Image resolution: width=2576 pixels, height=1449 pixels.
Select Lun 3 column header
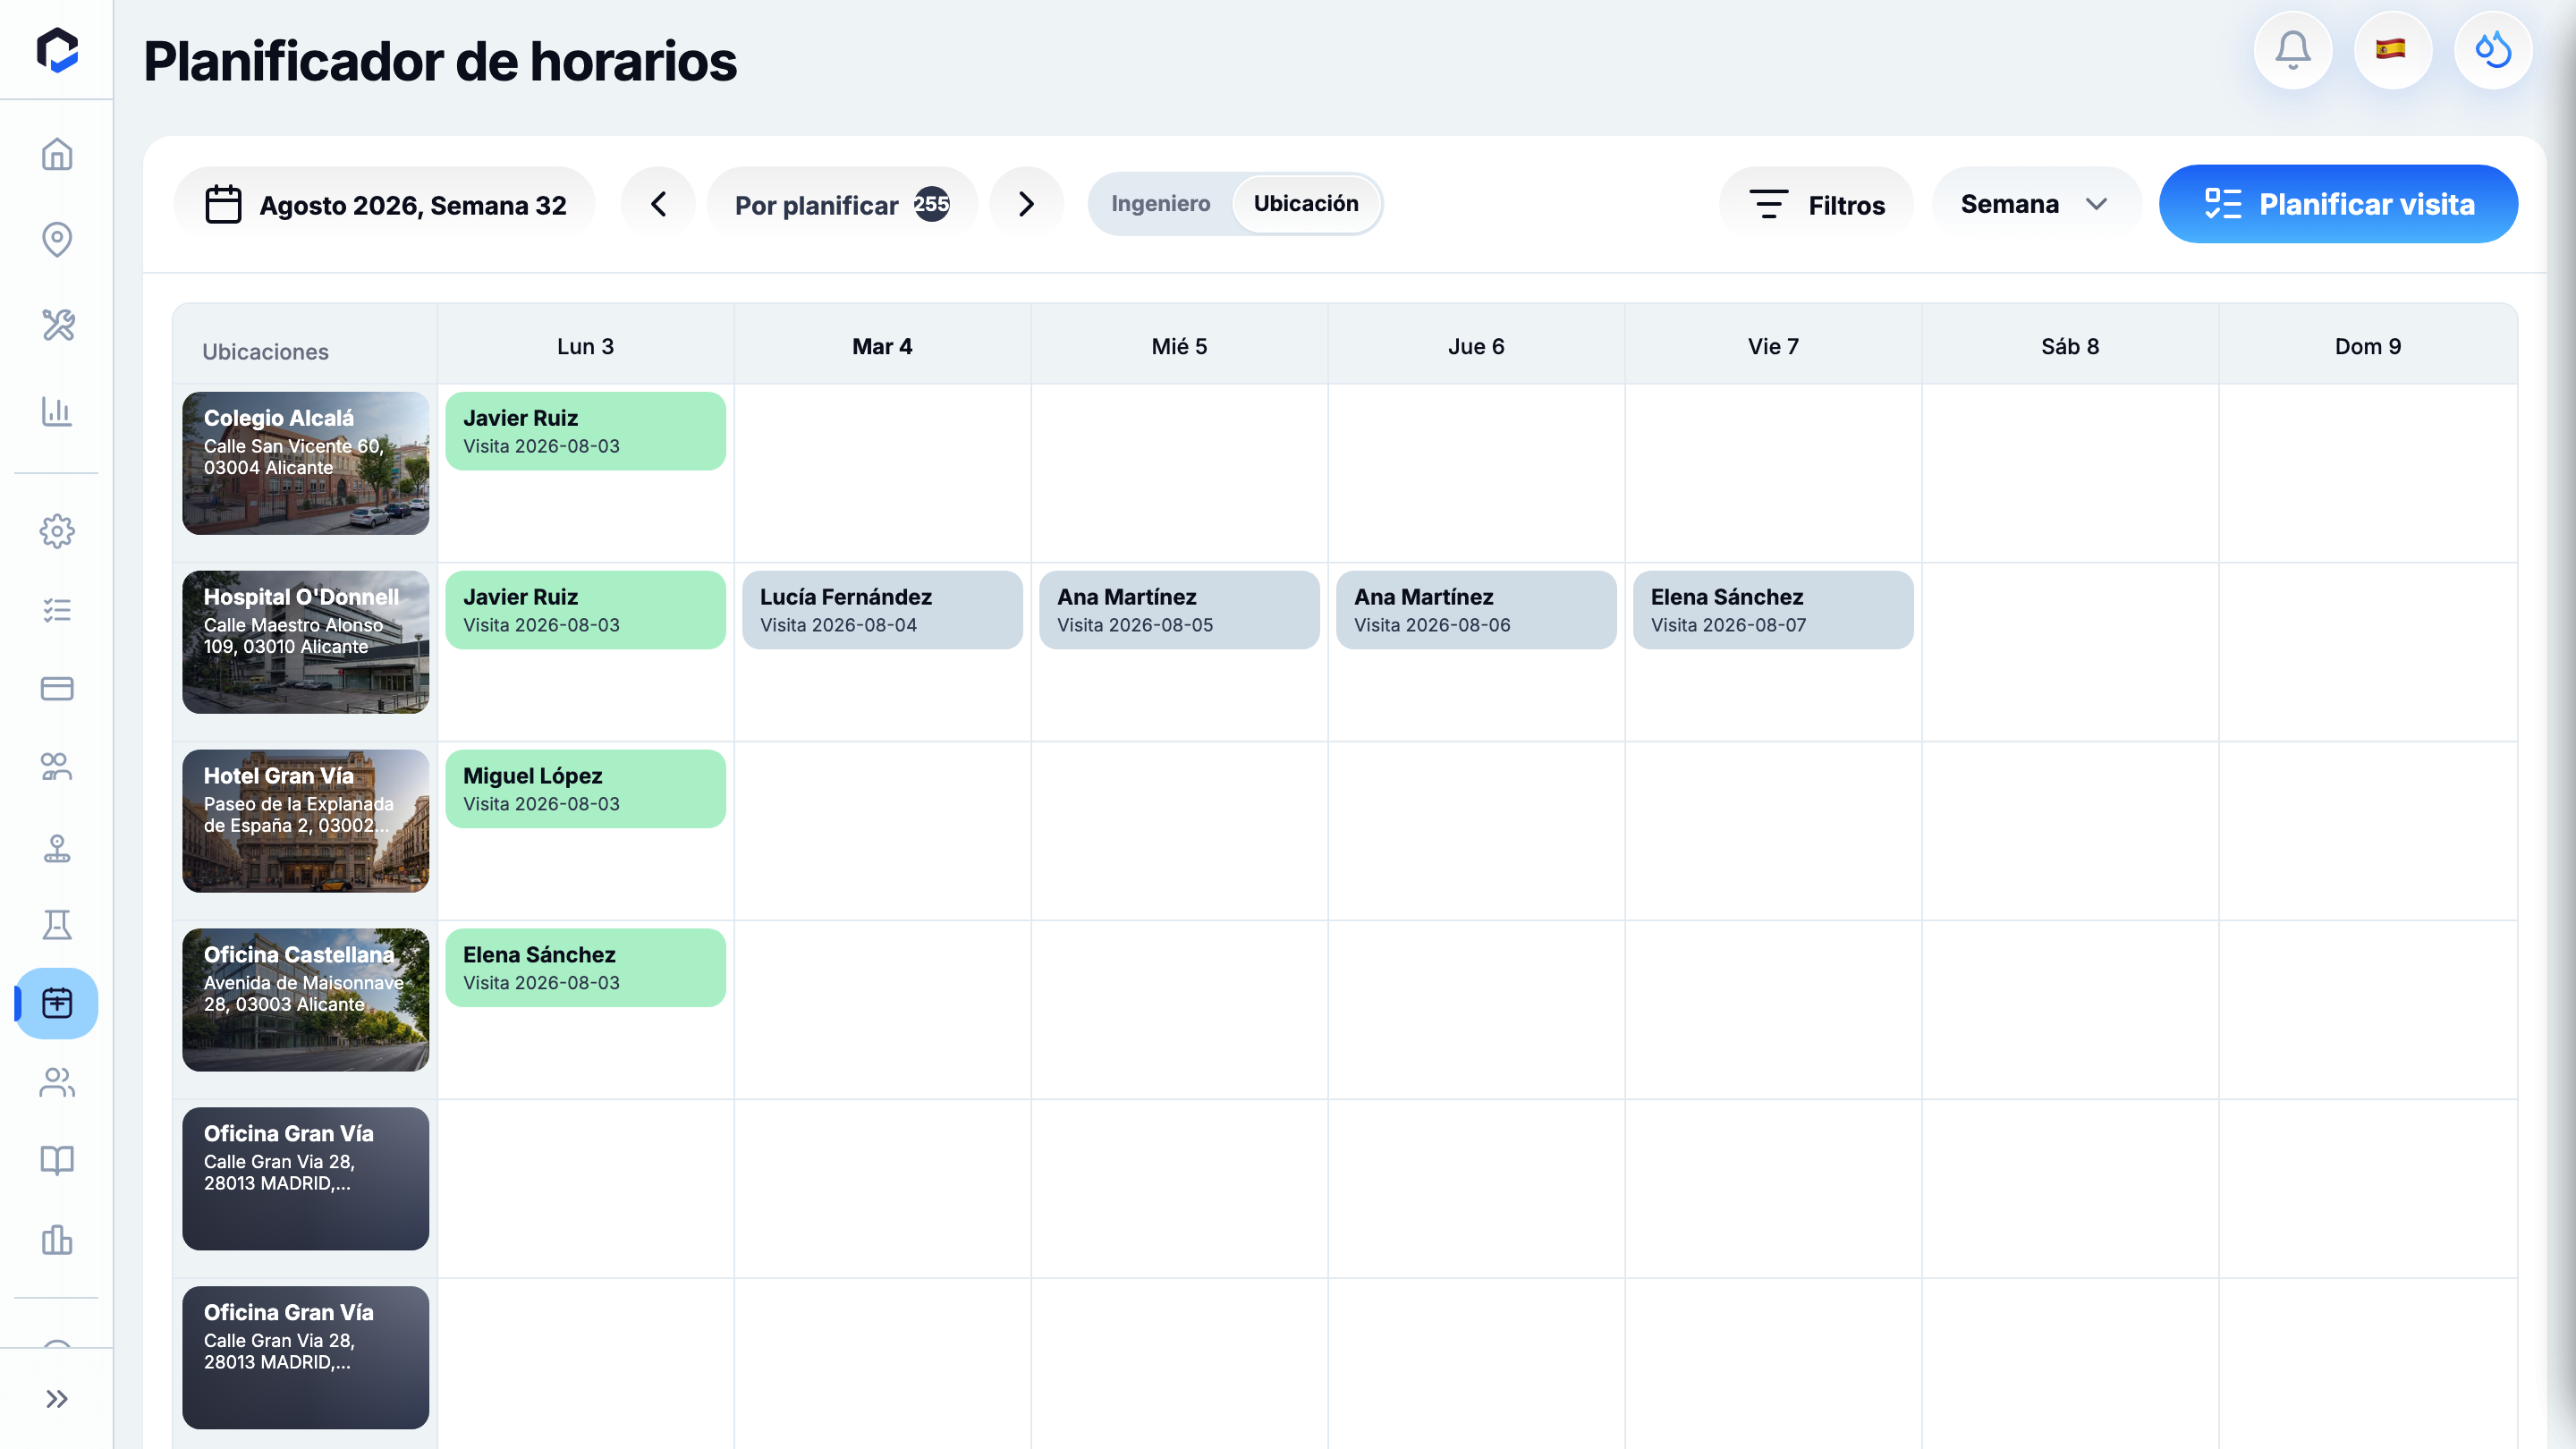[585, 346]
